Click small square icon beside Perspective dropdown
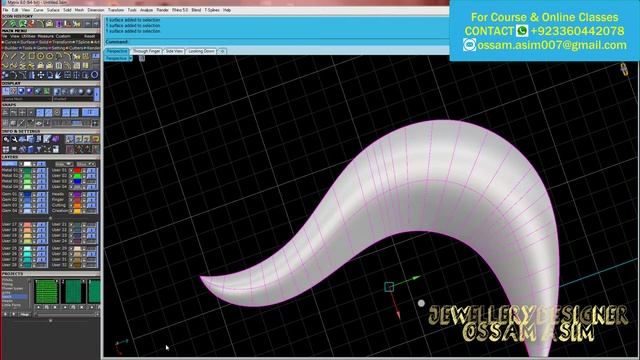 click(x=142, y=58)
